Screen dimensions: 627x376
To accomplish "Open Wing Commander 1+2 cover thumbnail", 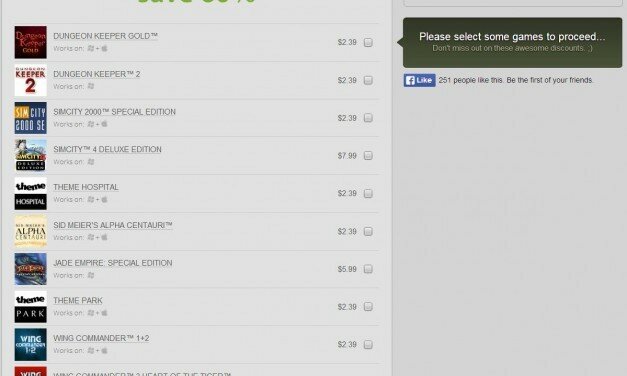I will (30, 344).
